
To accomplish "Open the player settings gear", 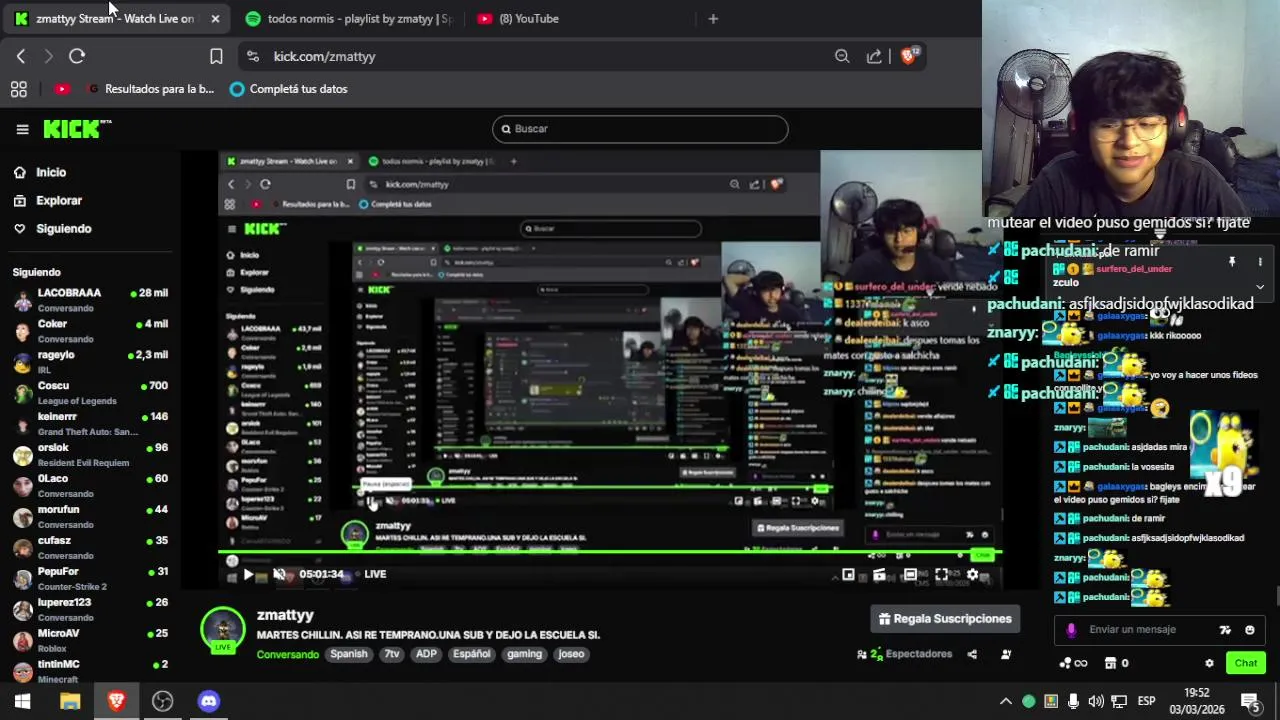I will (x=972, y=575).
